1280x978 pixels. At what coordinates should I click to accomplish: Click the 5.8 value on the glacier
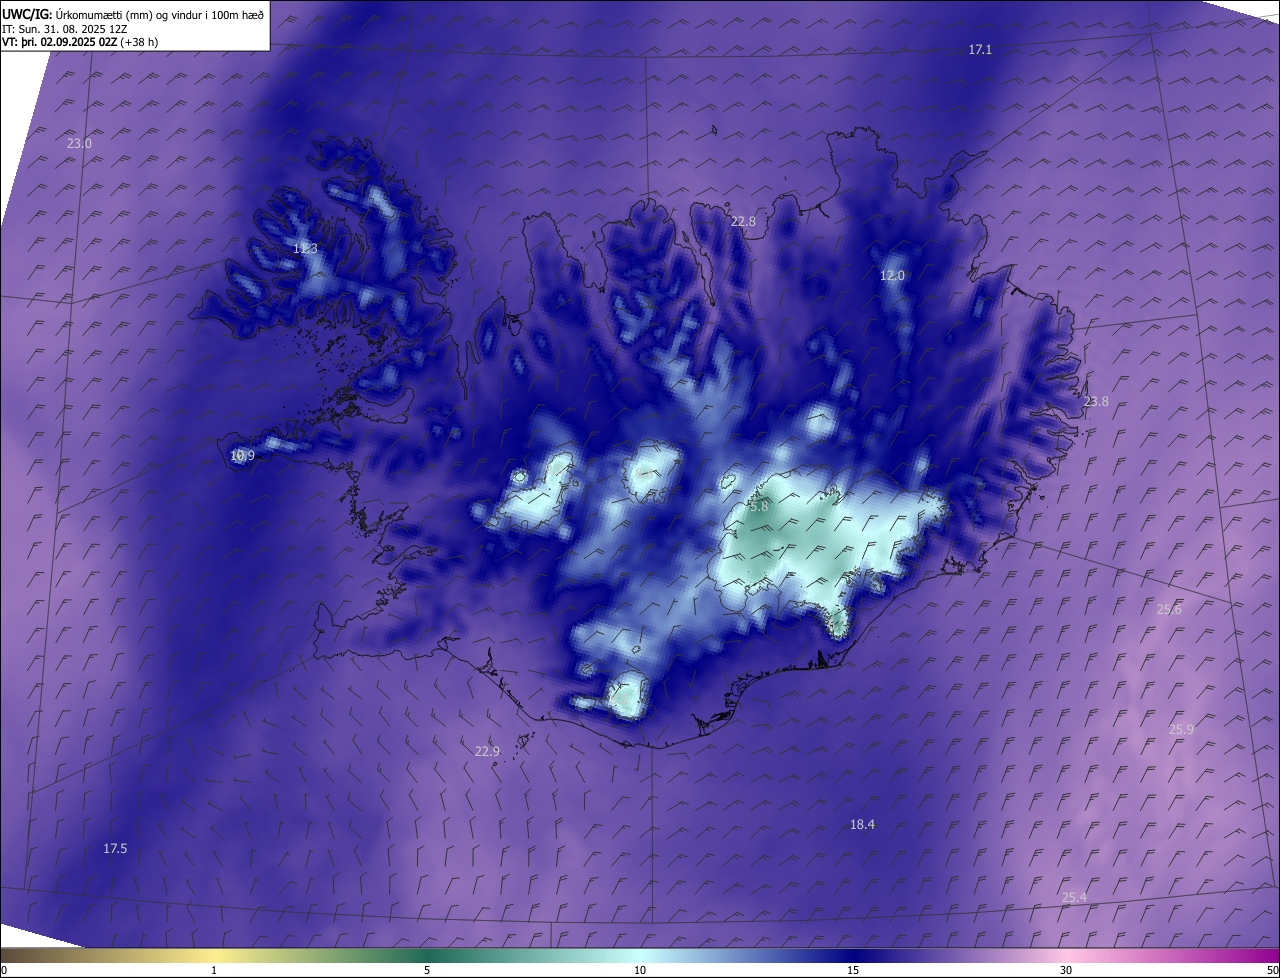pos(759,506)
